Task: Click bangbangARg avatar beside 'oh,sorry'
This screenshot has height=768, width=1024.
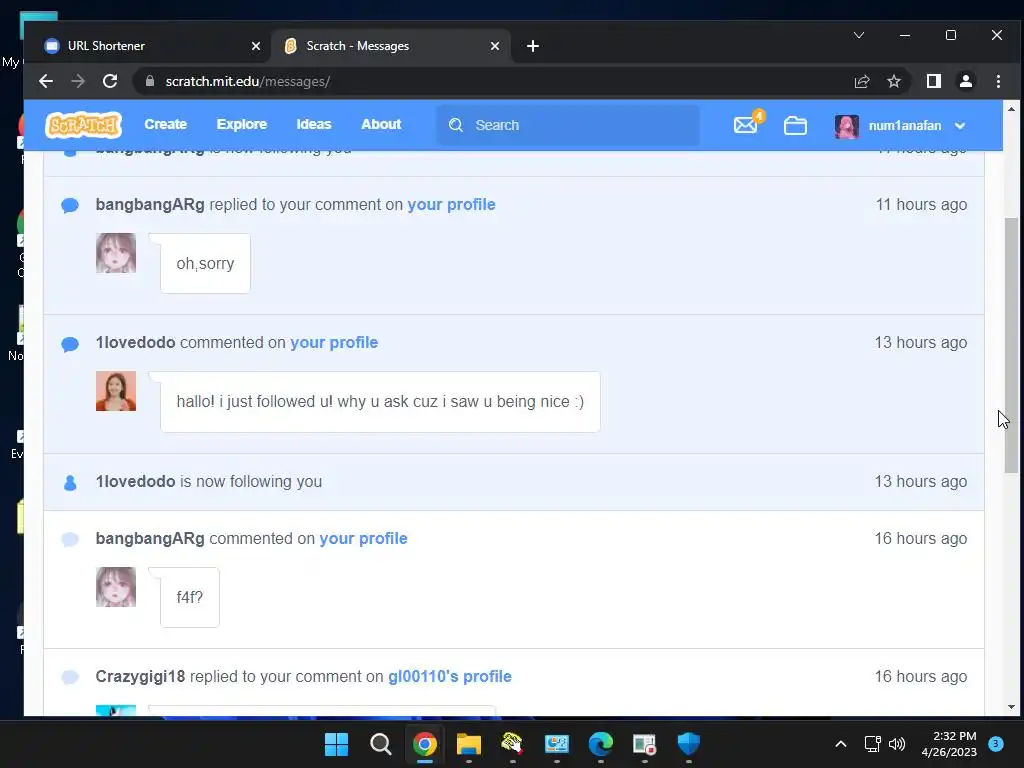Action: pyautogui.click(x=116, y=253)
